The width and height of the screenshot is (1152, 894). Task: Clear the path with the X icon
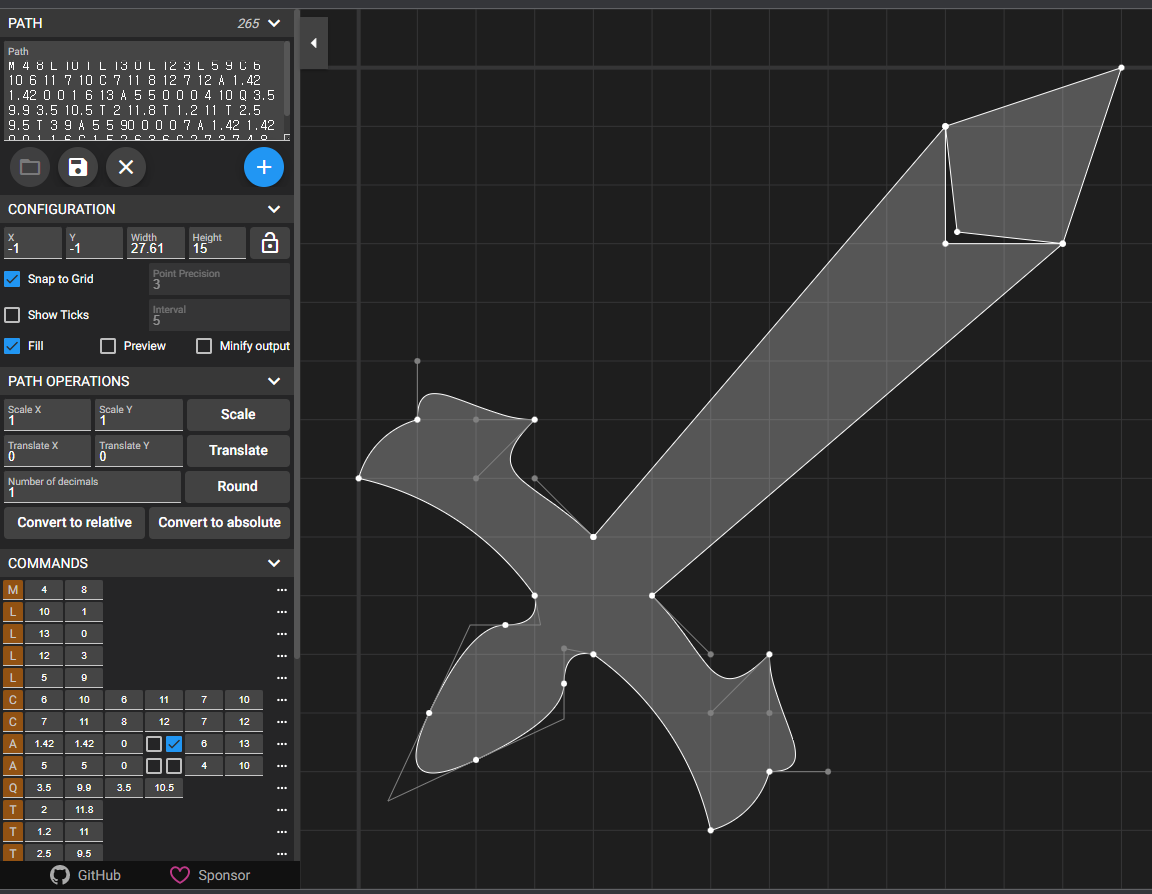point(126,167)
